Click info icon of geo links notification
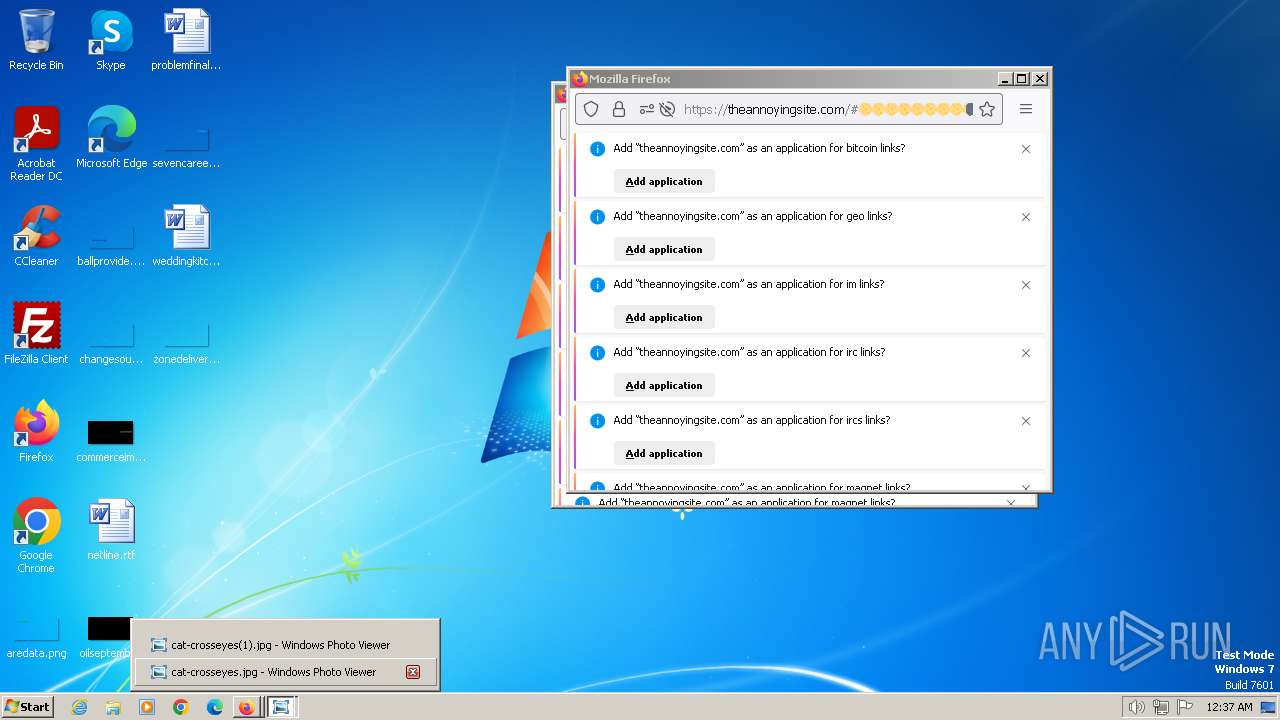The width and height of the screenshot is (1280, 720). pos(597,217)
